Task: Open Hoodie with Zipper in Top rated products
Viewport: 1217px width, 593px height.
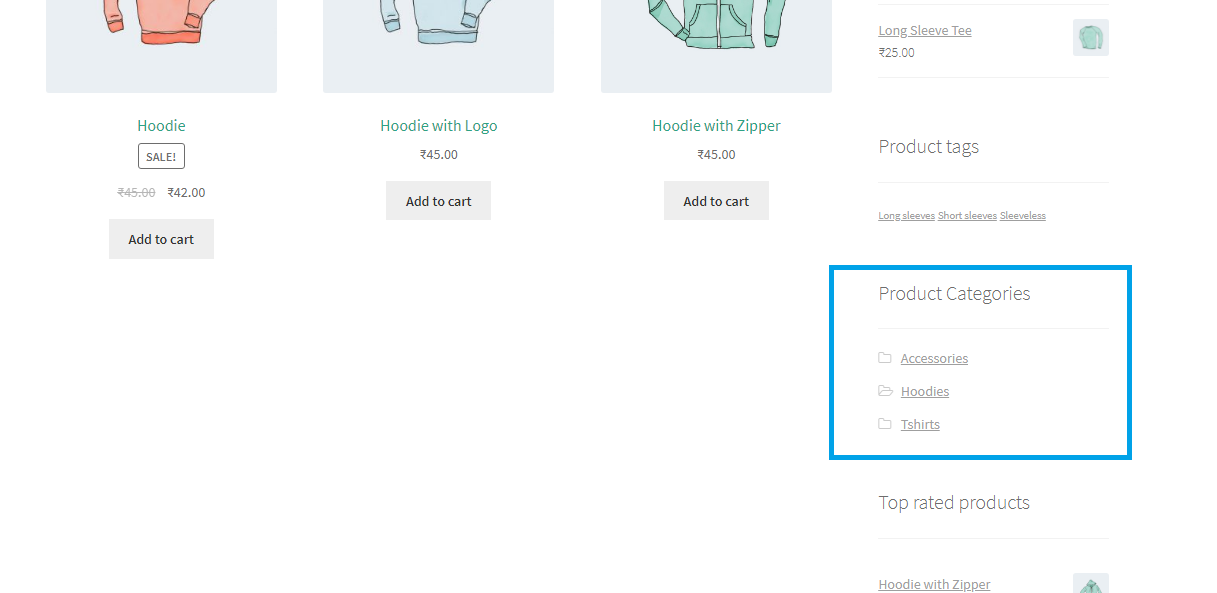Action: click(934, 584)
